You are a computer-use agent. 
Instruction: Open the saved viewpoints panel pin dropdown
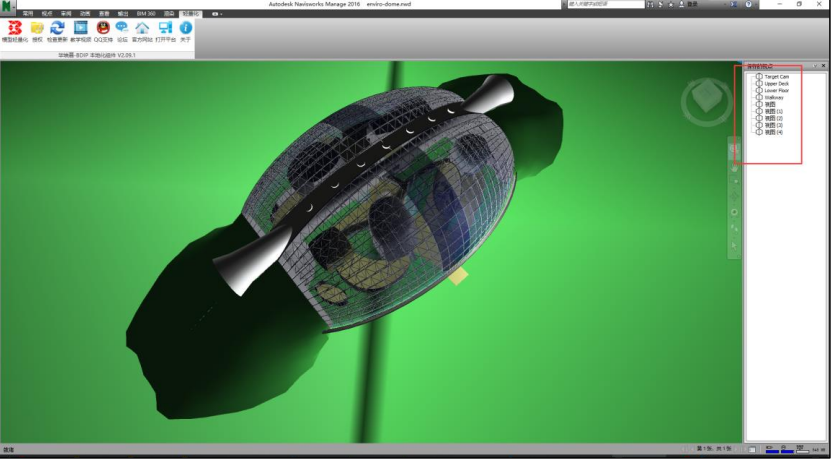click(815, 66)
